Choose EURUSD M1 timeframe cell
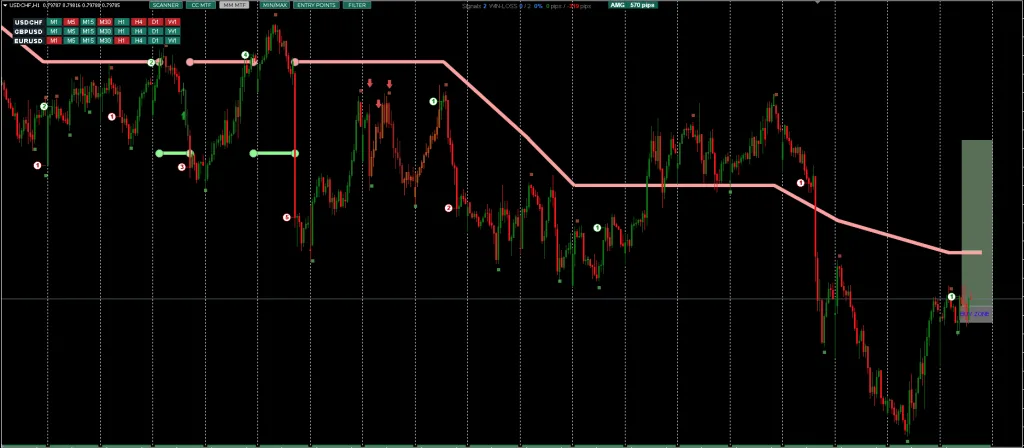This screenshot has height=448, width=1024. pos(54,40)
